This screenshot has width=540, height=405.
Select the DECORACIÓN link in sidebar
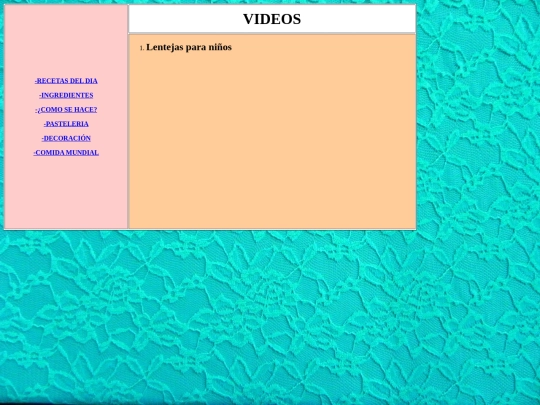pos(66,138)
